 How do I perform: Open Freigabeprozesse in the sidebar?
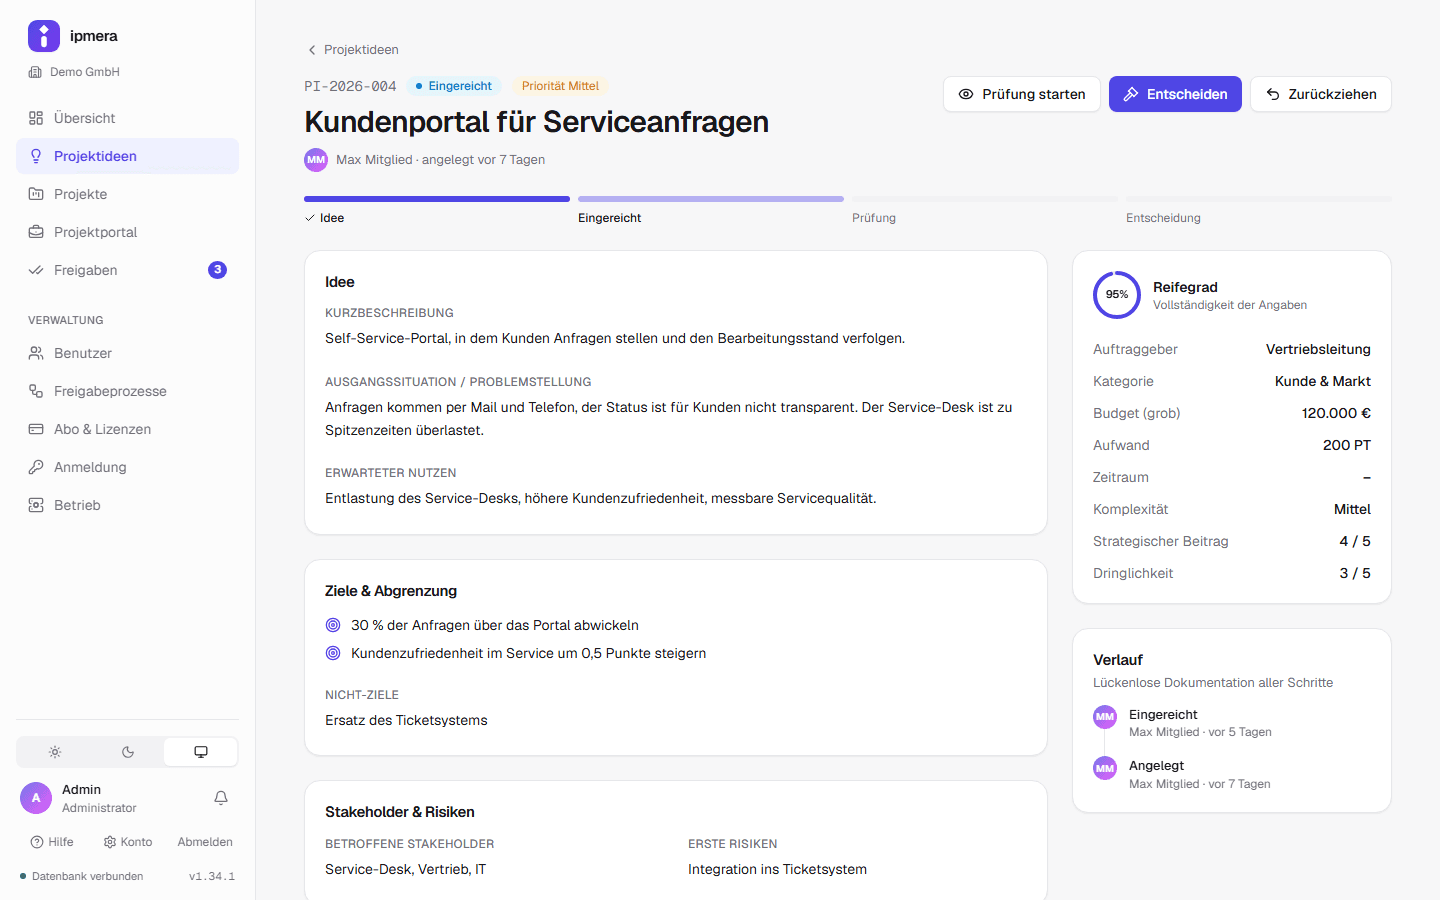click(127, 391)
